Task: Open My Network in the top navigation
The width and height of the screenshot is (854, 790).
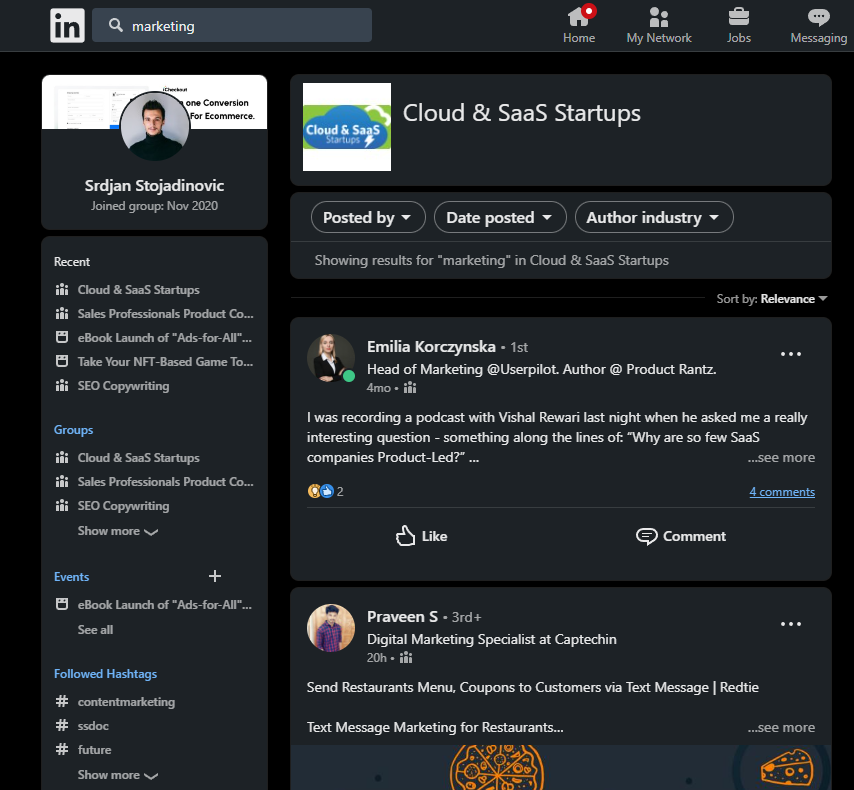Action: tap(658, 25)
